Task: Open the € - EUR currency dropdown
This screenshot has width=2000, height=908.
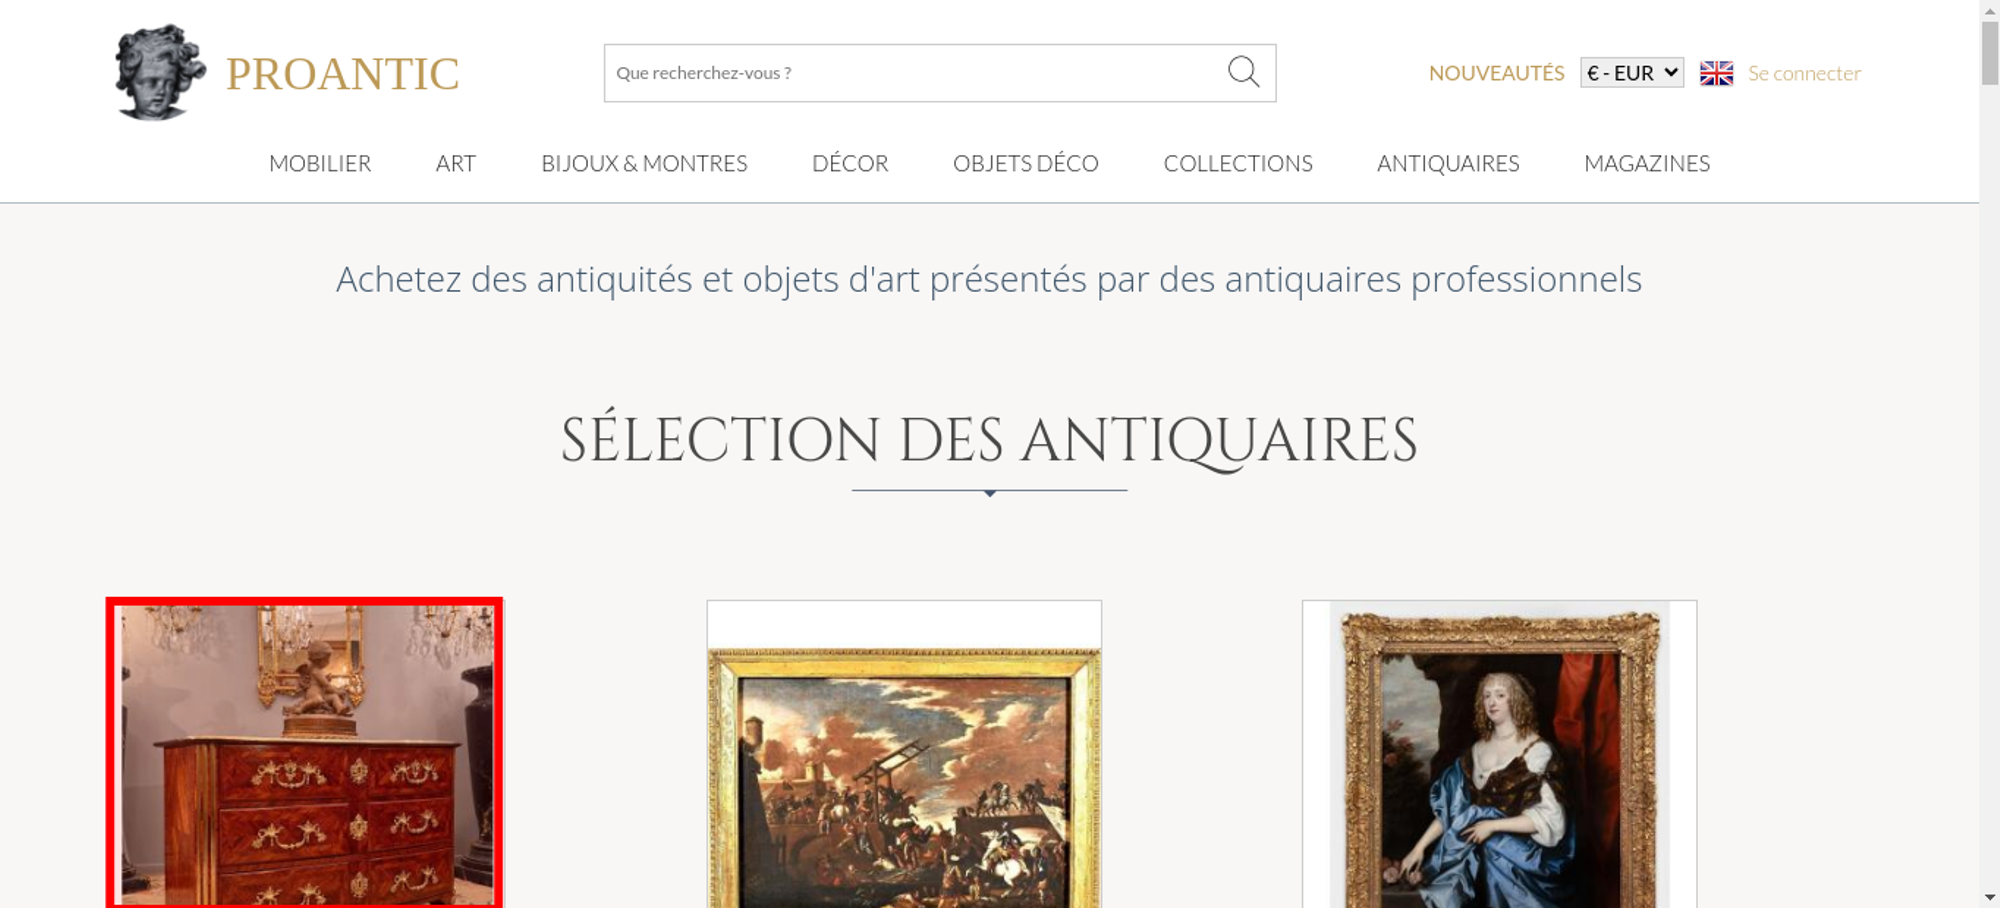Action: coord(1632,73)
